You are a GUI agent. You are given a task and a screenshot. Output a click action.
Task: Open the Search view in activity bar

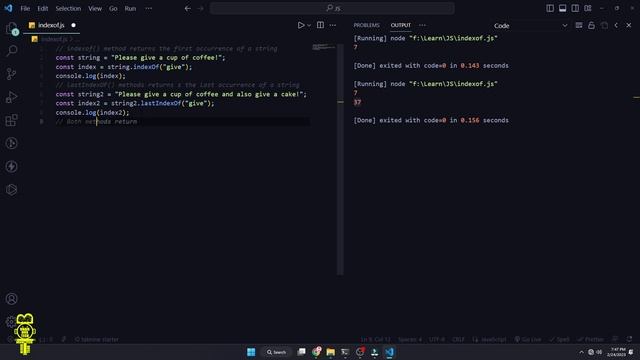click(12, 51)
